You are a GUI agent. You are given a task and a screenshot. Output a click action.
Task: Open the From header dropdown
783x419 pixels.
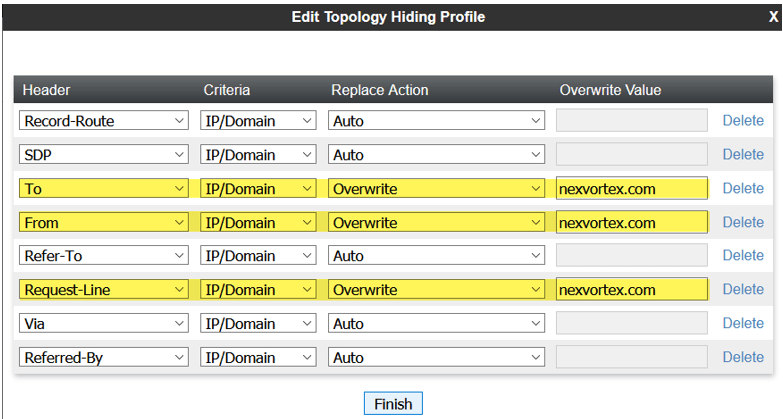coord(104,222)
